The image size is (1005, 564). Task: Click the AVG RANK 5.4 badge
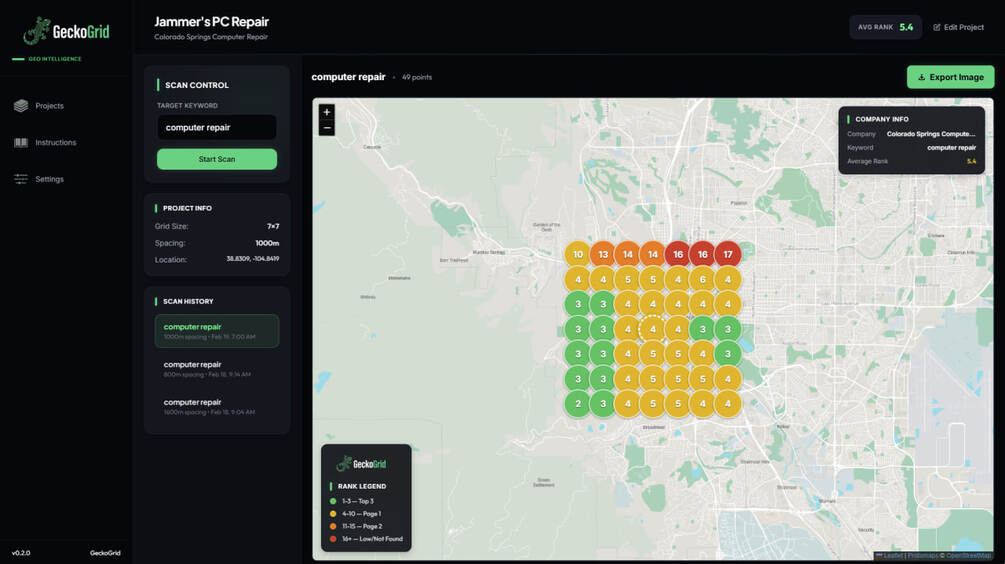[886, 27]
